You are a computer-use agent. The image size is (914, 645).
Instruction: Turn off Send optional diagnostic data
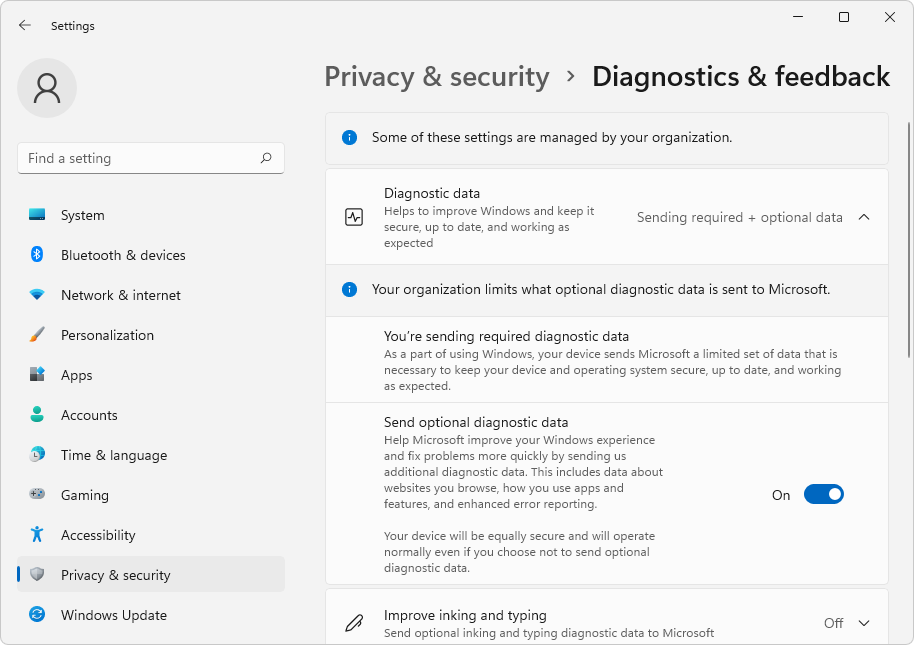[823, 494]
